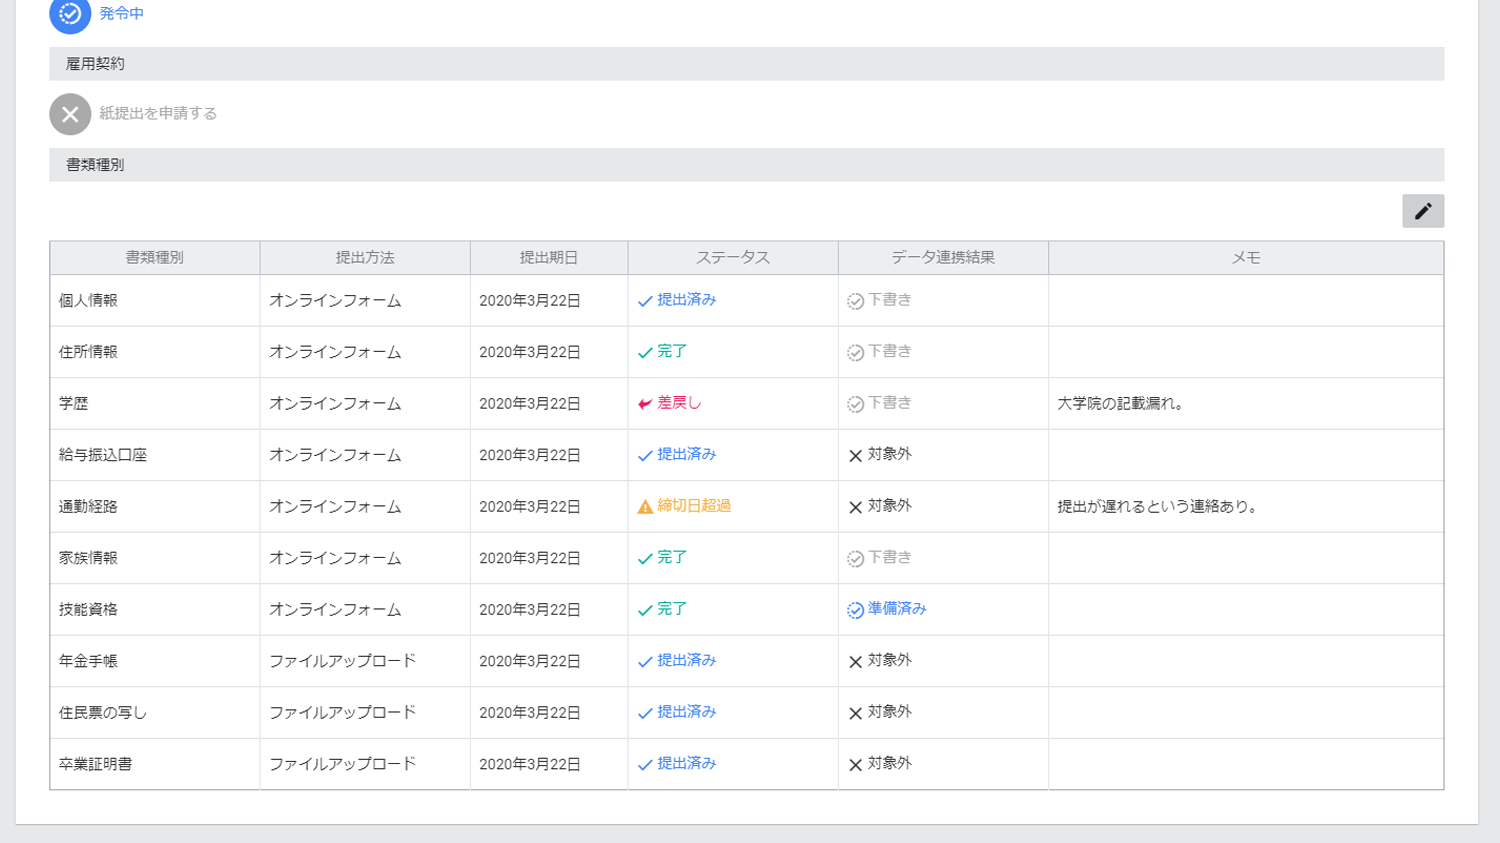1500x843 pixels.
Task: Click green checkmark icon in 住所情報 row
Action: 645,353
